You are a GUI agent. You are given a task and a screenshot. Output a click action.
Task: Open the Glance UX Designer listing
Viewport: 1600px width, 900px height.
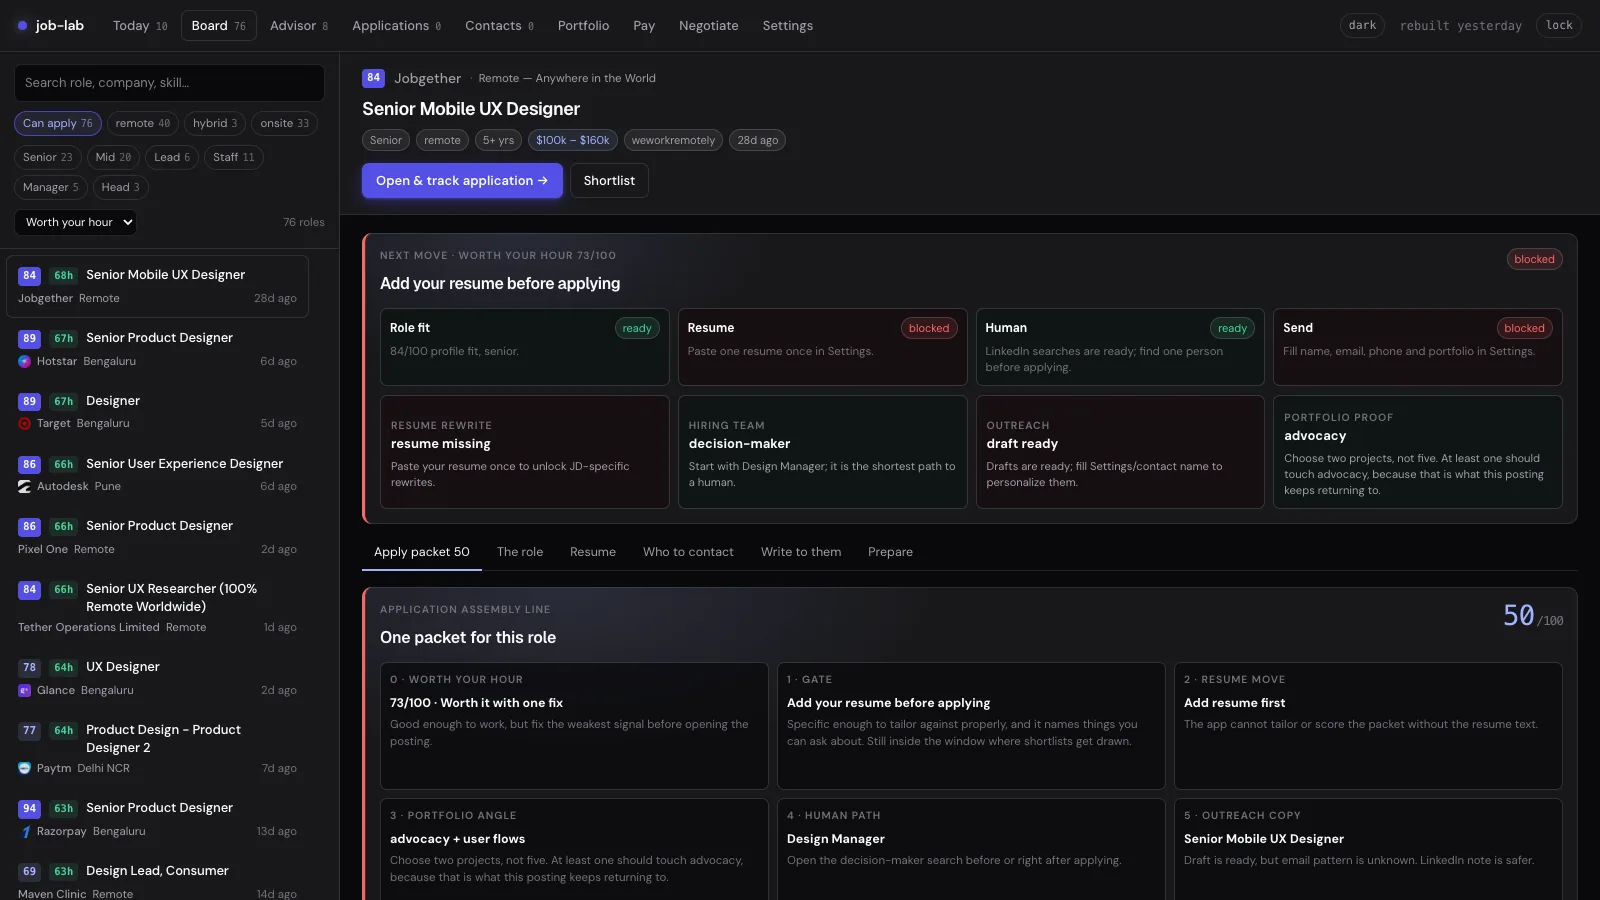tap(157, 678)
